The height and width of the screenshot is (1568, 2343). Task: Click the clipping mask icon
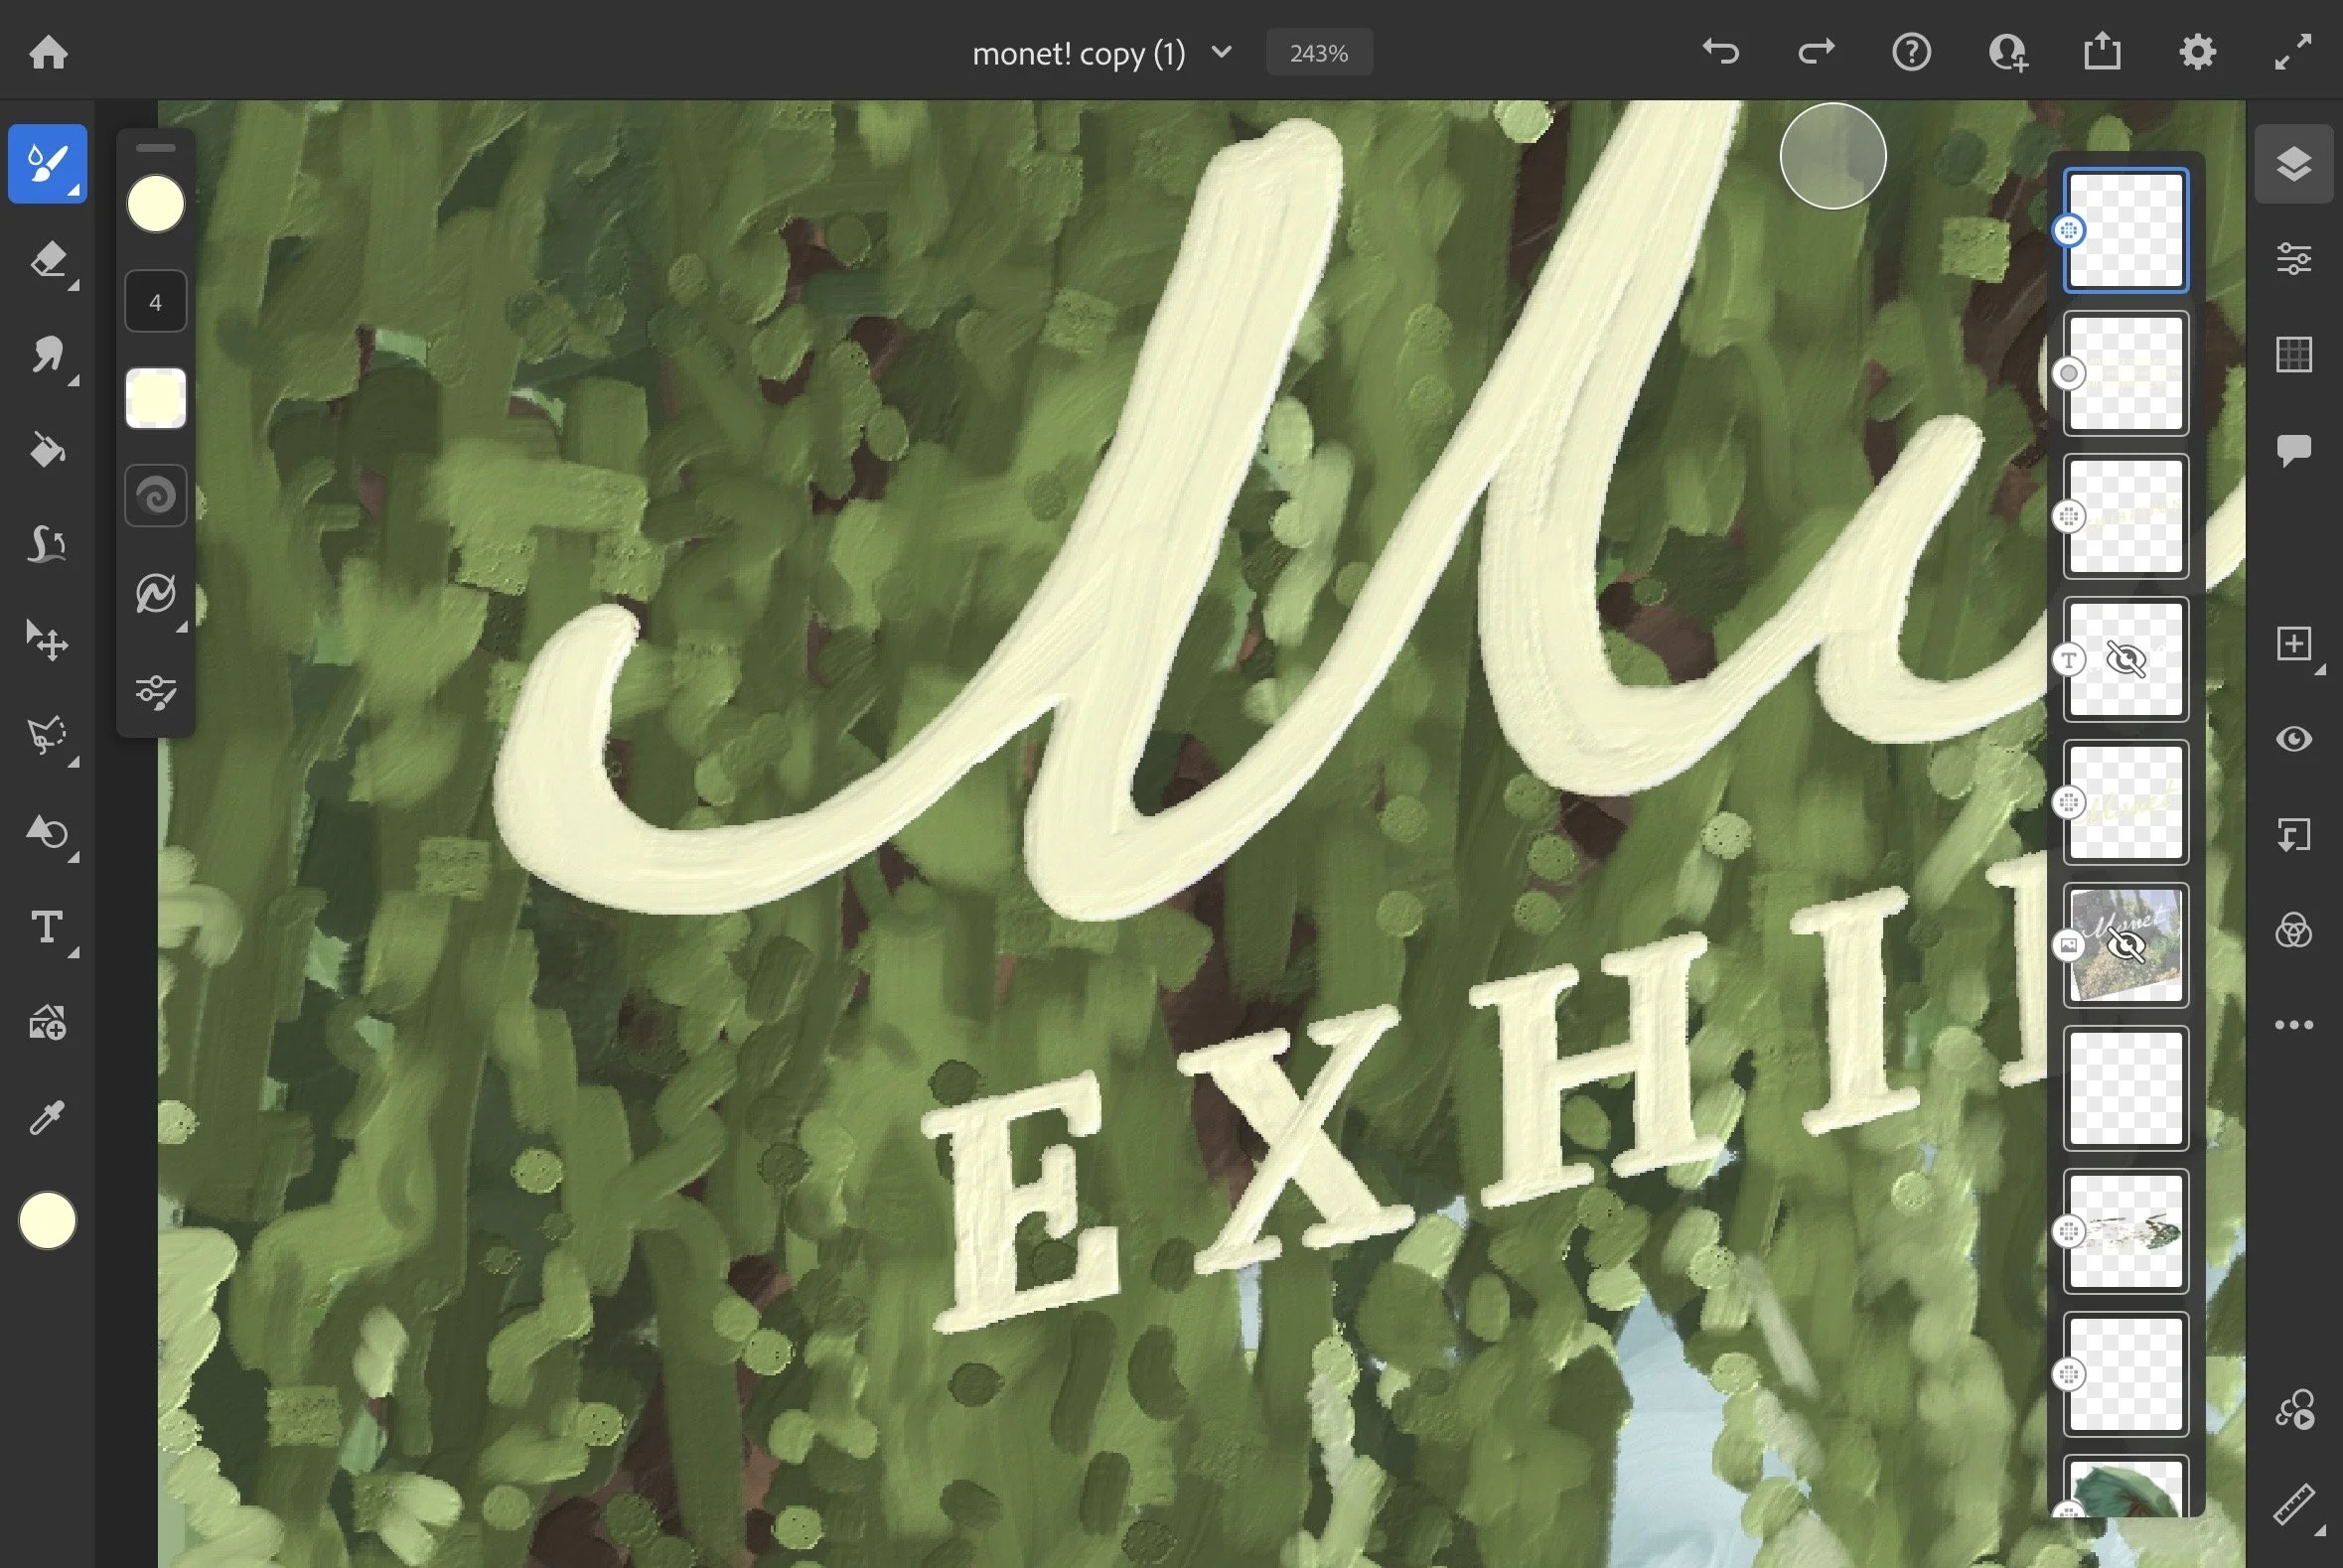point(2294,835)
